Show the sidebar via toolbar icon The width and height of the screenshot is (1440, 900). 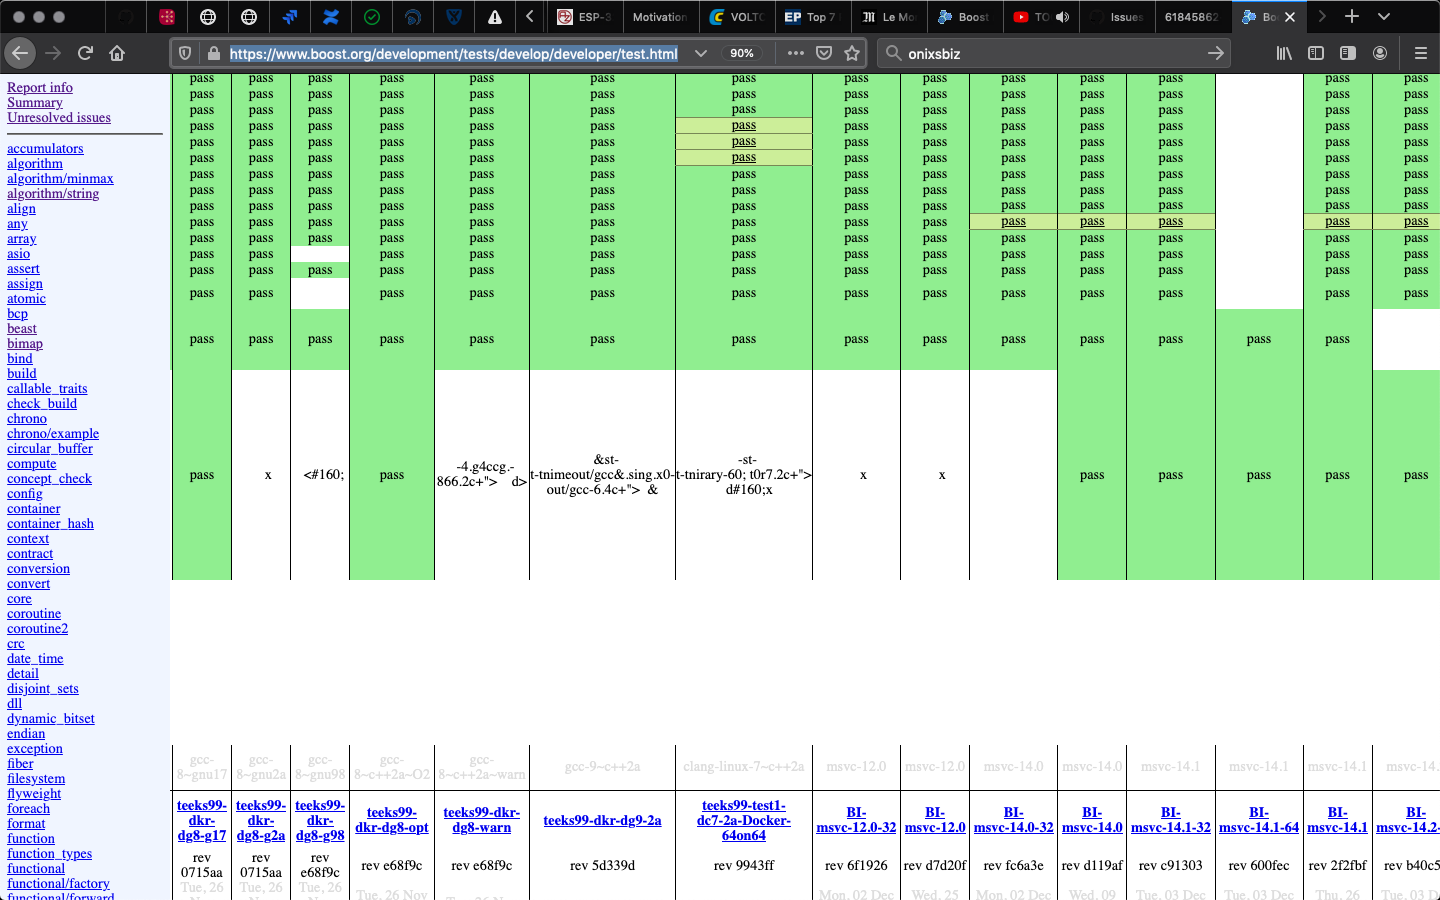pos(1316,53)
